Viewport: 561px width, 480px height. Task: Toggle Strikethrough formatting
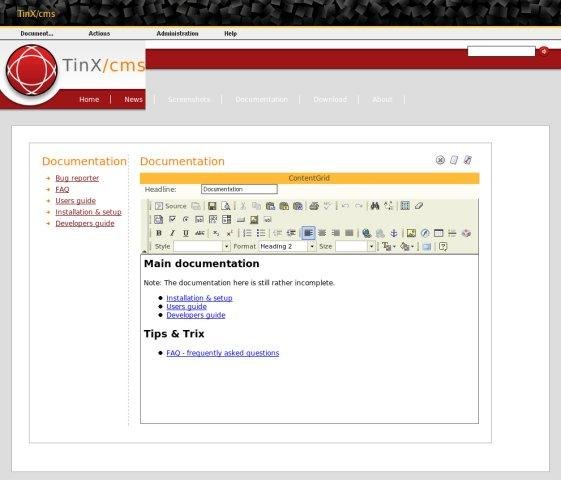pos(200,233)
